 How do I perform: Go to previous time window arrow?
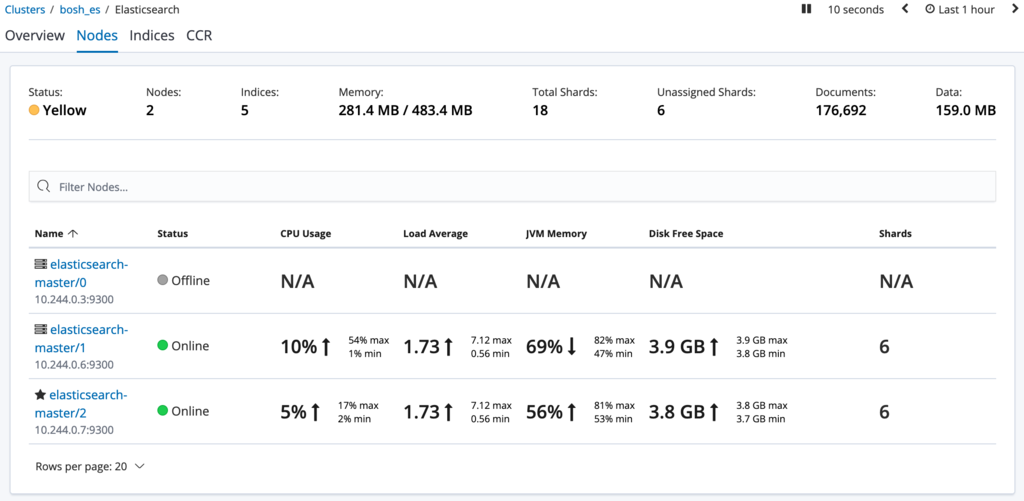pyautogui.click(x=905, y=9)
